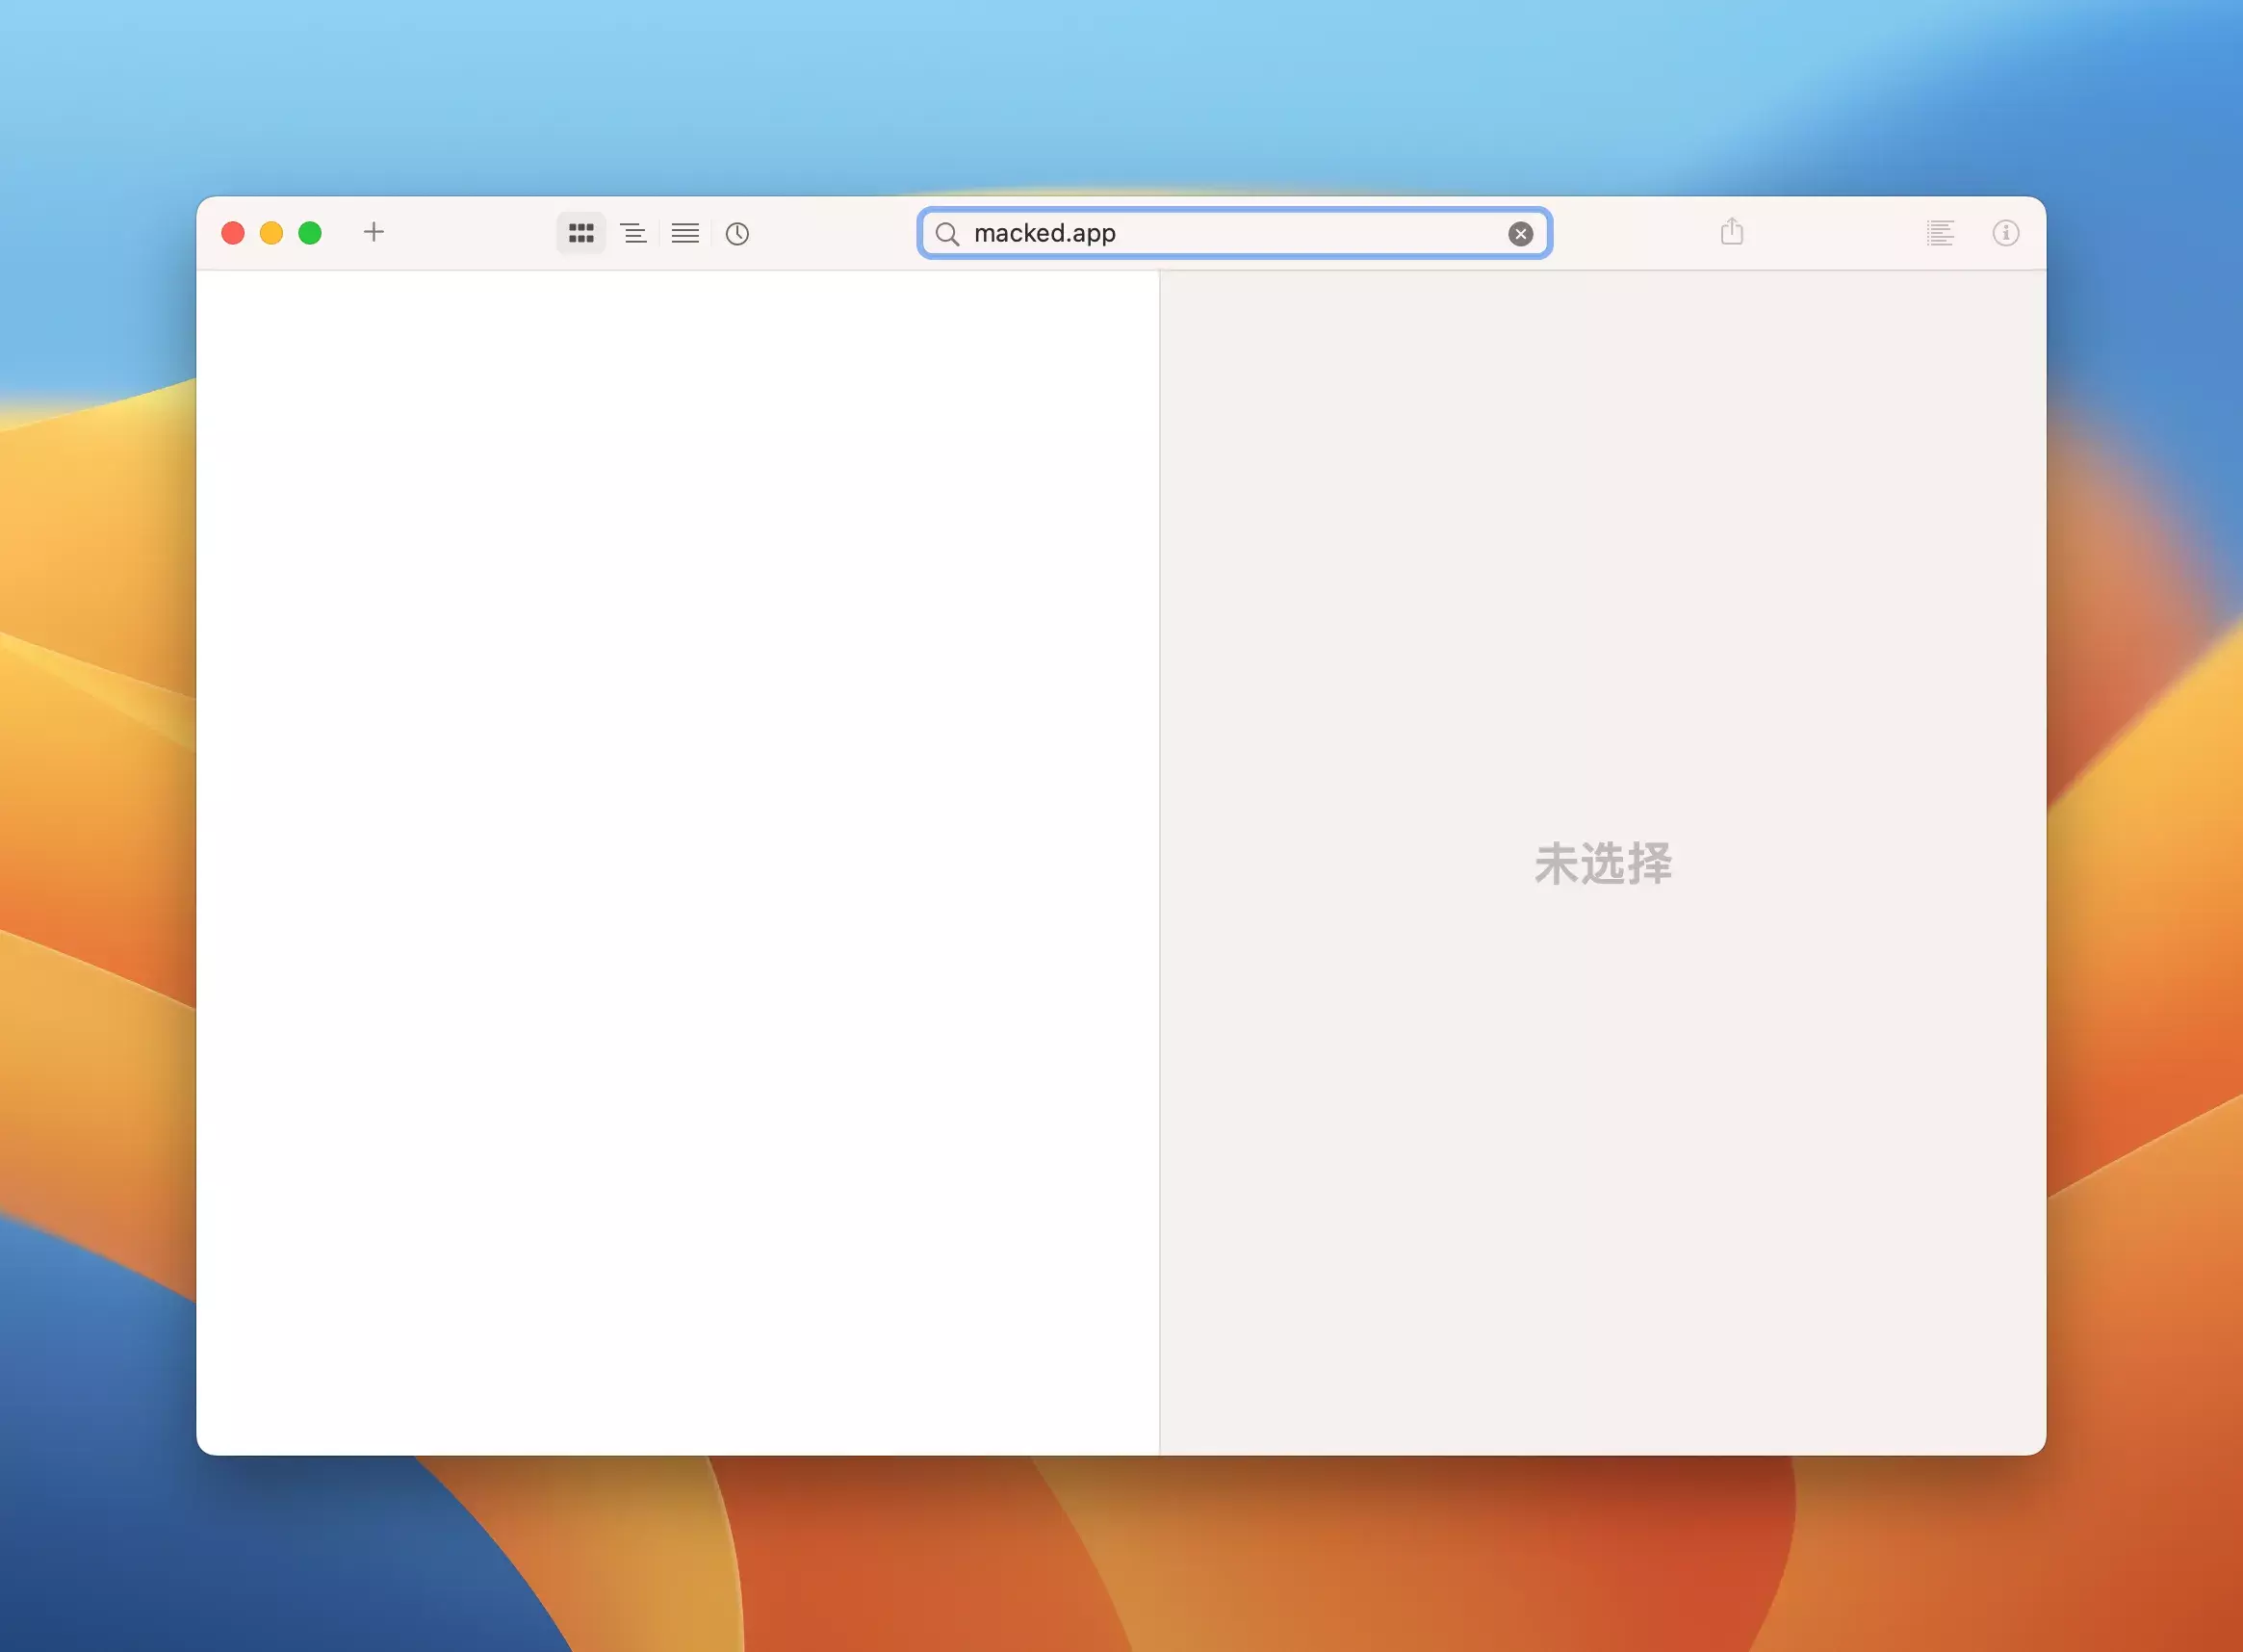Click the 未选择 placeholder text
This screenshot has width=2243, height=1652.
point(1603,863)
